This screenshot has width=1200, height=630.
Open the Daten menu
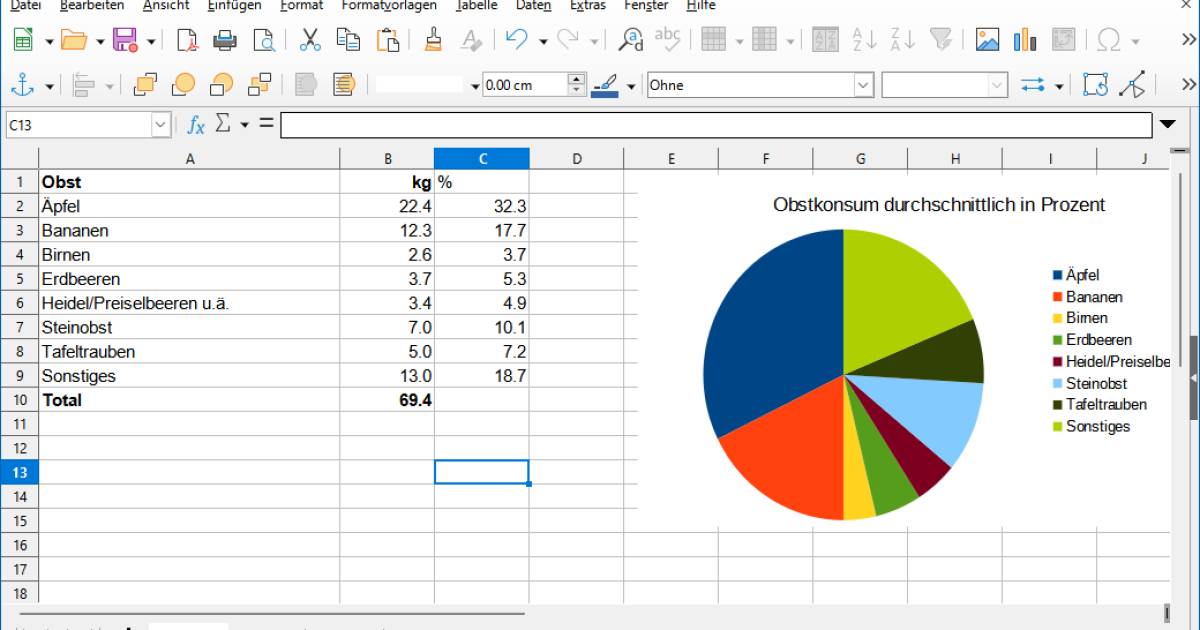pos(533,5)
